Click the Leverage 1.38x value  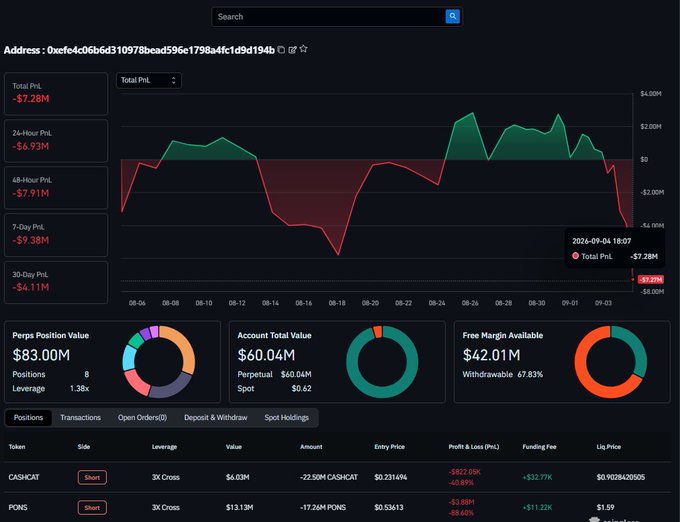79,388
